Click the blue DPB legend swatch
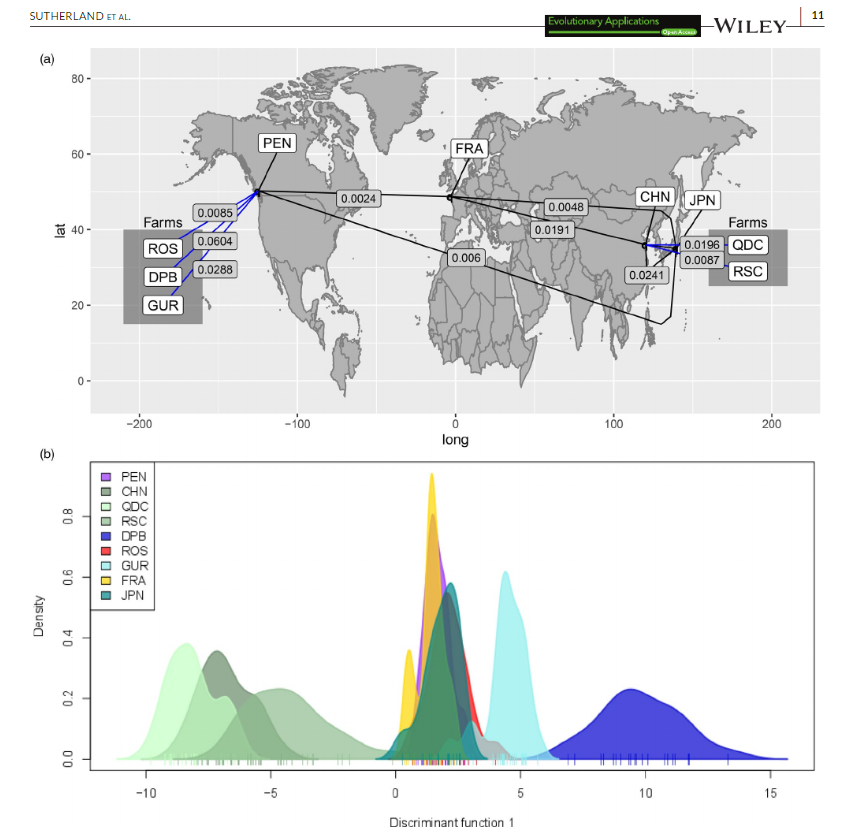861x839 pixels. pos(107,536)
